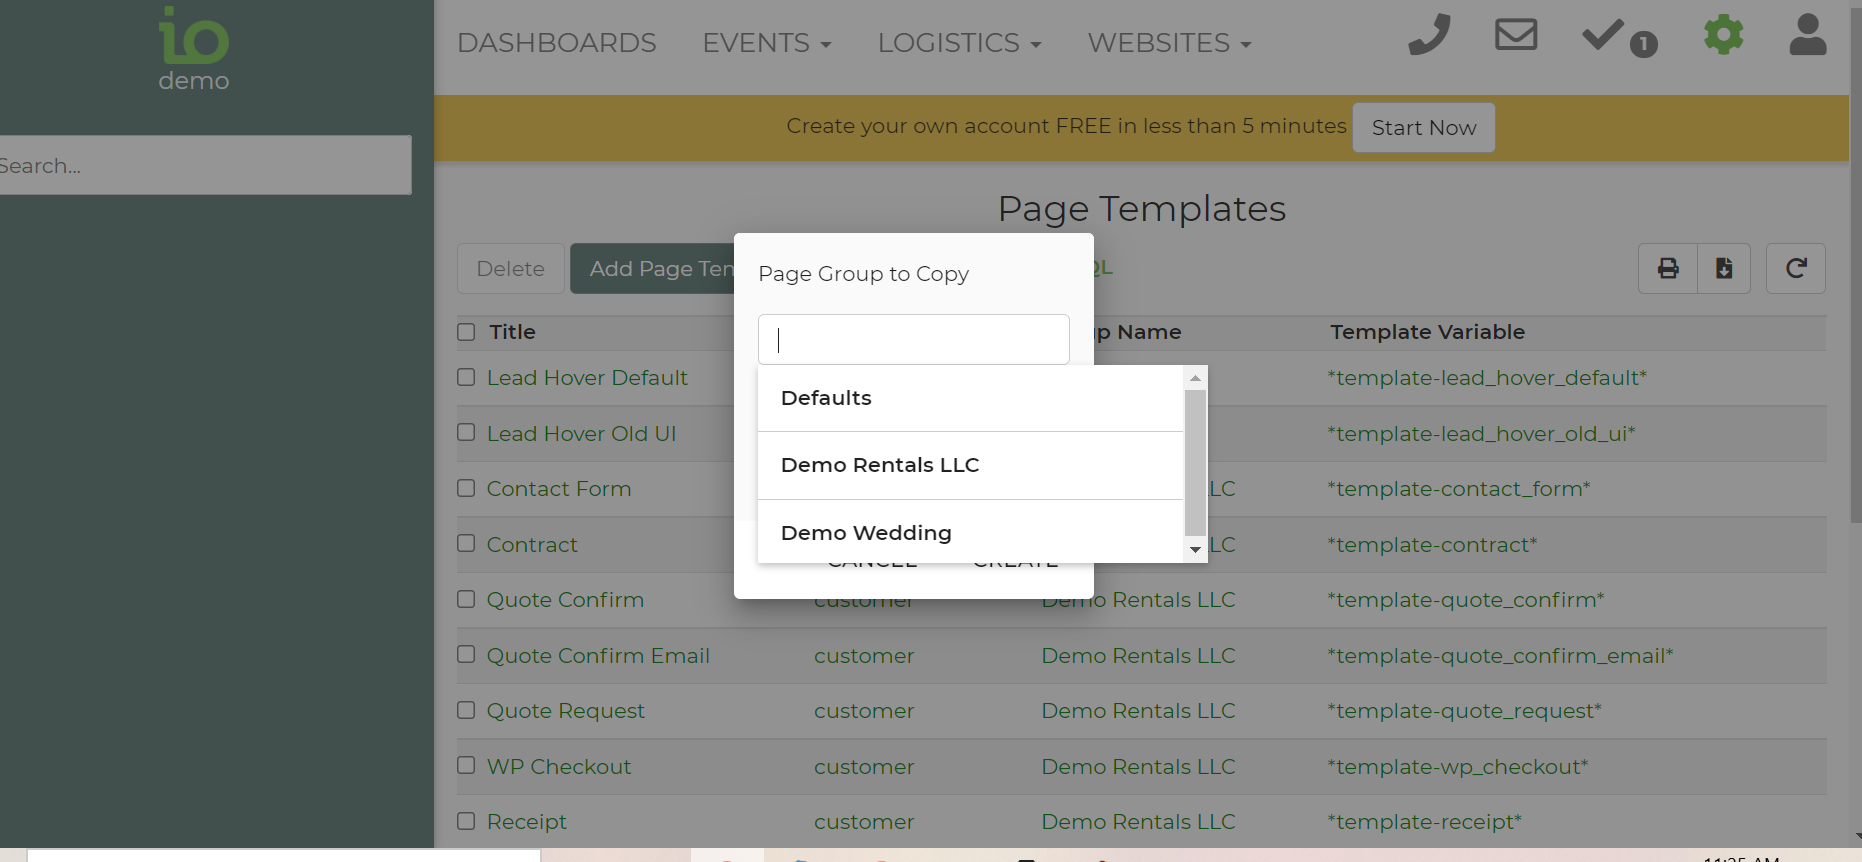Click Demo Rentals LLC in Receipt row
The image size is (1862, 862).
pyautogui.click(x=1138, y=822)
